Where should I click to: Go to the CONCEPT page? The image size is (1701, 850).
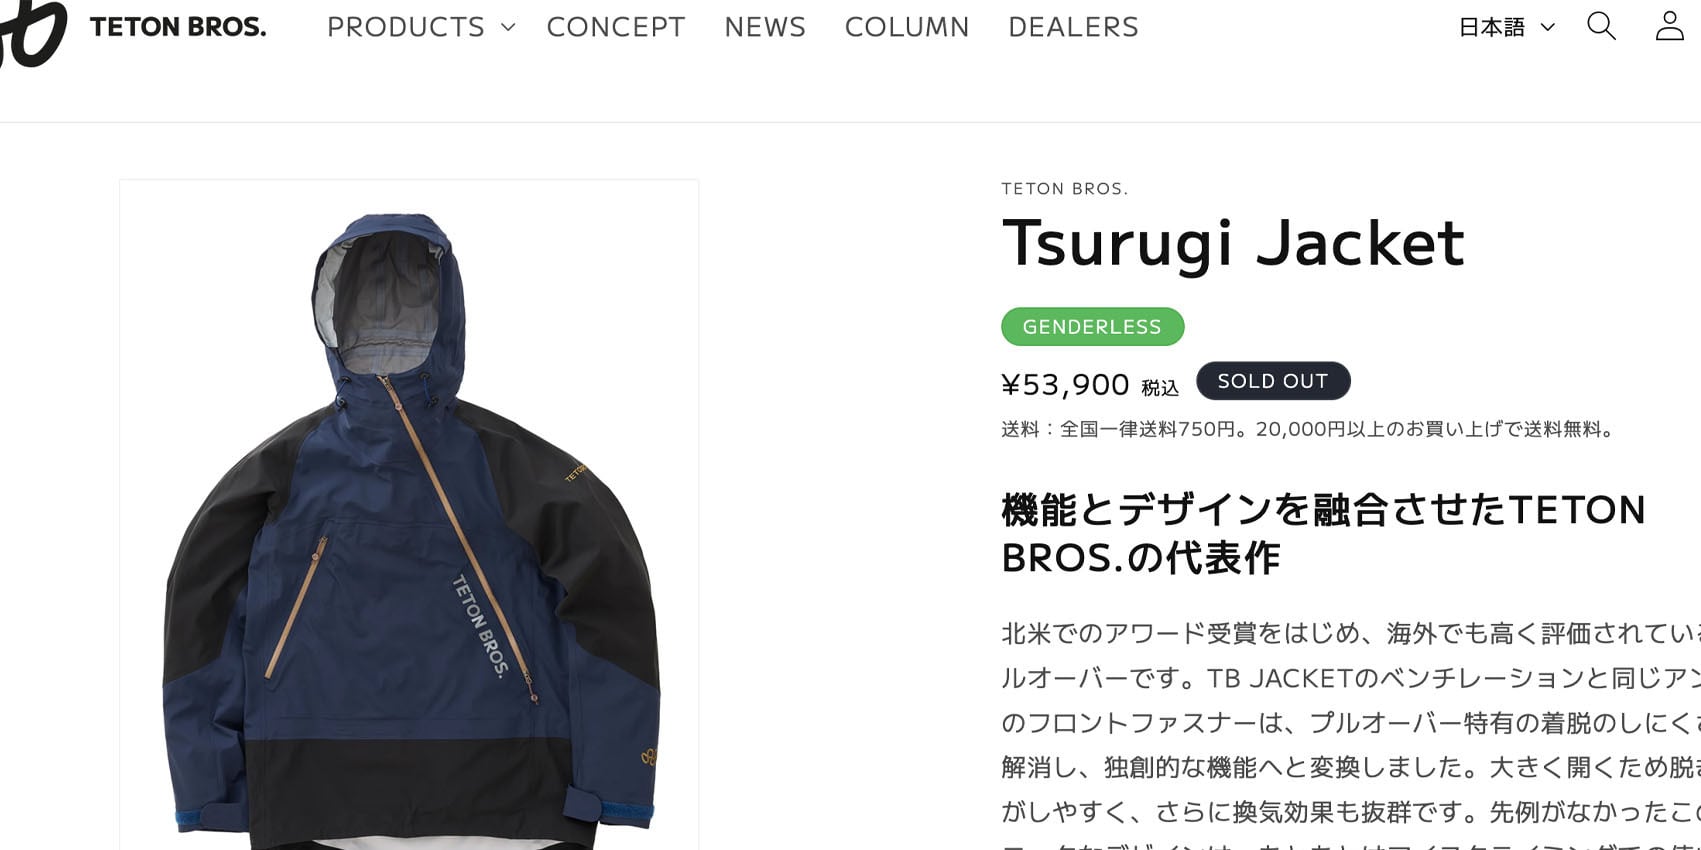click(x=616, y=27)
